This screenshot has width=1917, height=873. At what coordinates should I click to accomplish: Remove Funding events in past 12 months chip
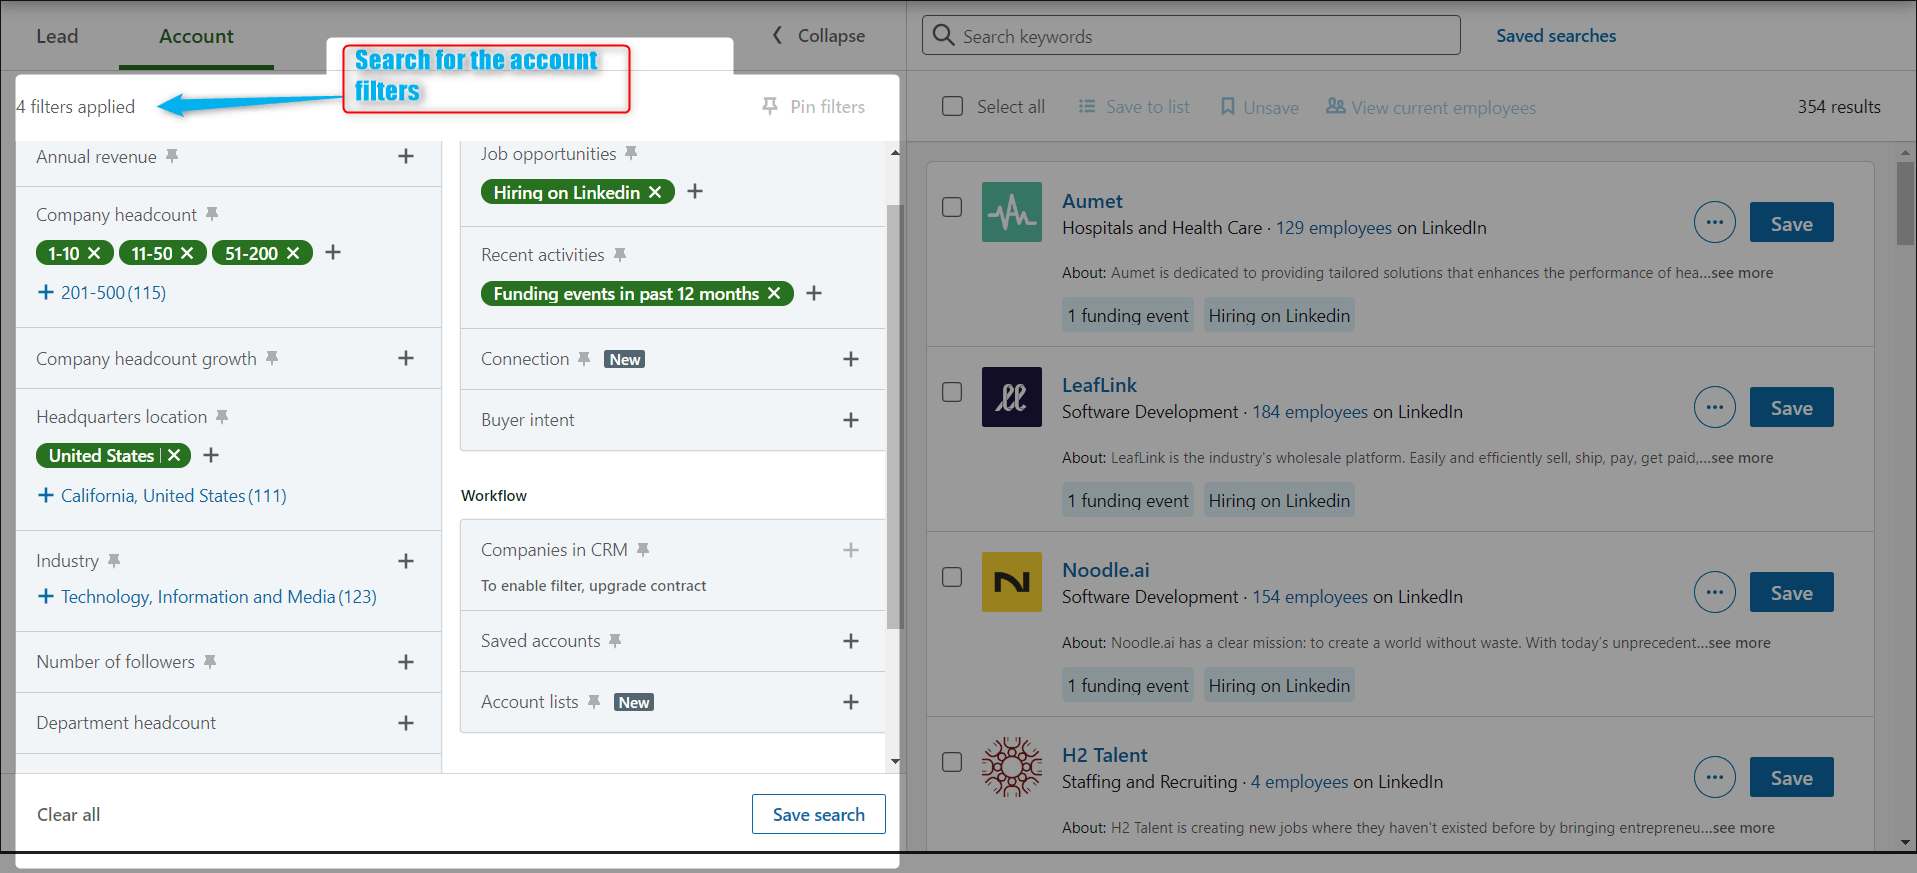coord(774,293)
